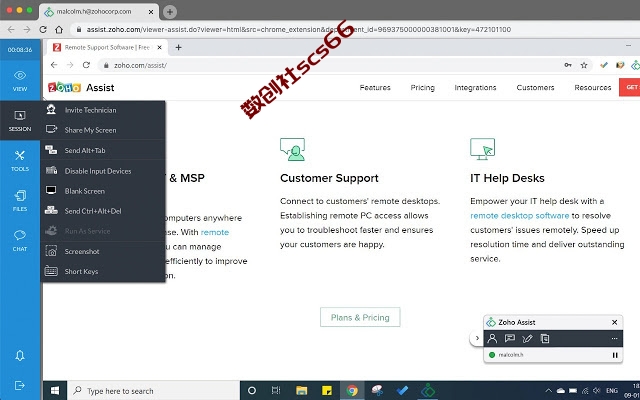Click the Plans & Pricing button
Image resolution: width=640 pixels, height=400 pixels.
(360, 317)
